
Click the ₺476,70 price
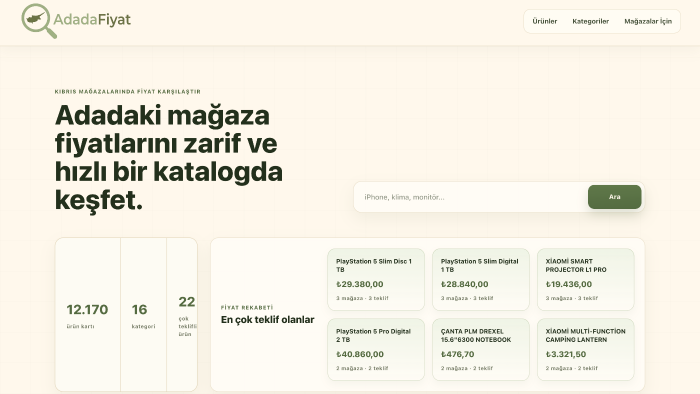coord(458,354)
